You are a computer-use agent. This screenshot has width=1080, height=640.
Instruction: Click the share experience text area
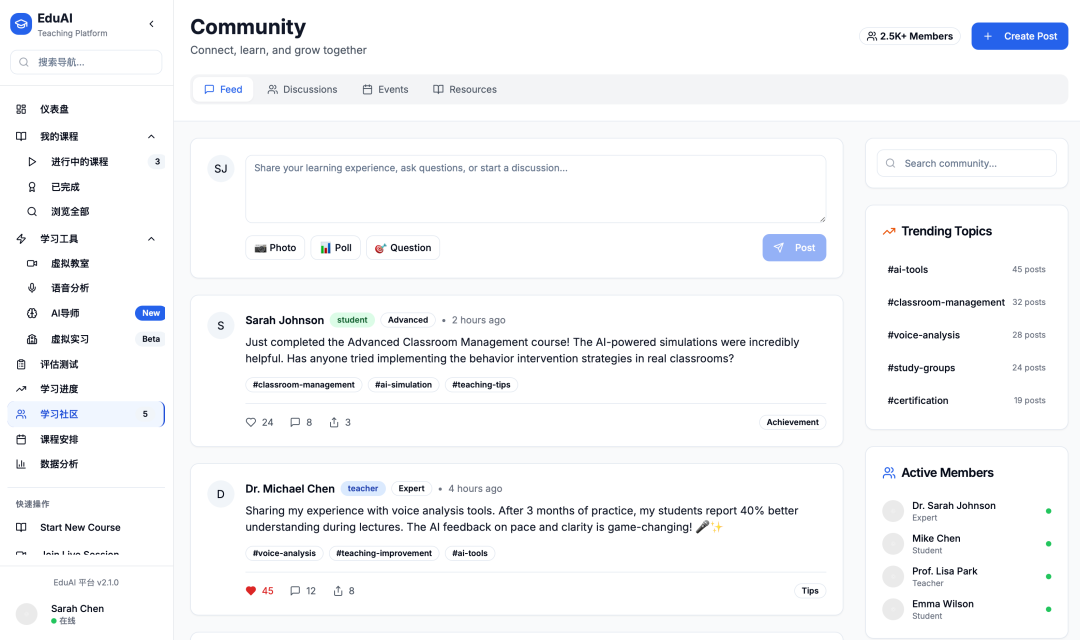pos(535,188)
